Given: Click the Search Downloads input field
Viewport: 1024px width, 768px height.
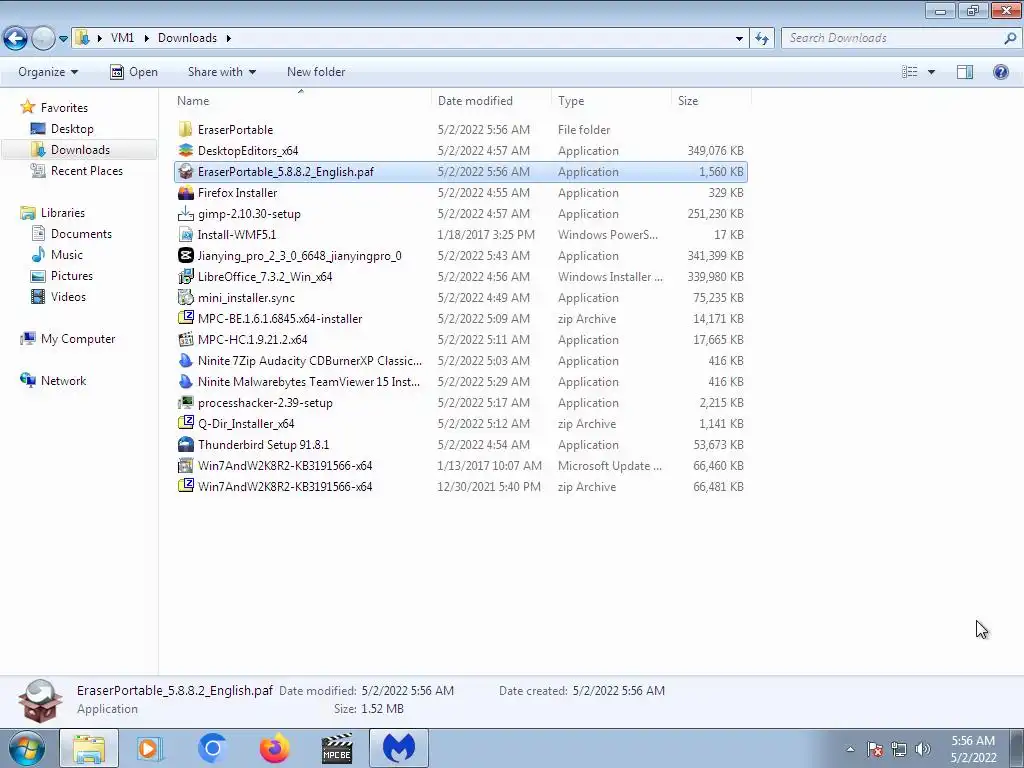Looking at the screenshot, I should 893,38.
